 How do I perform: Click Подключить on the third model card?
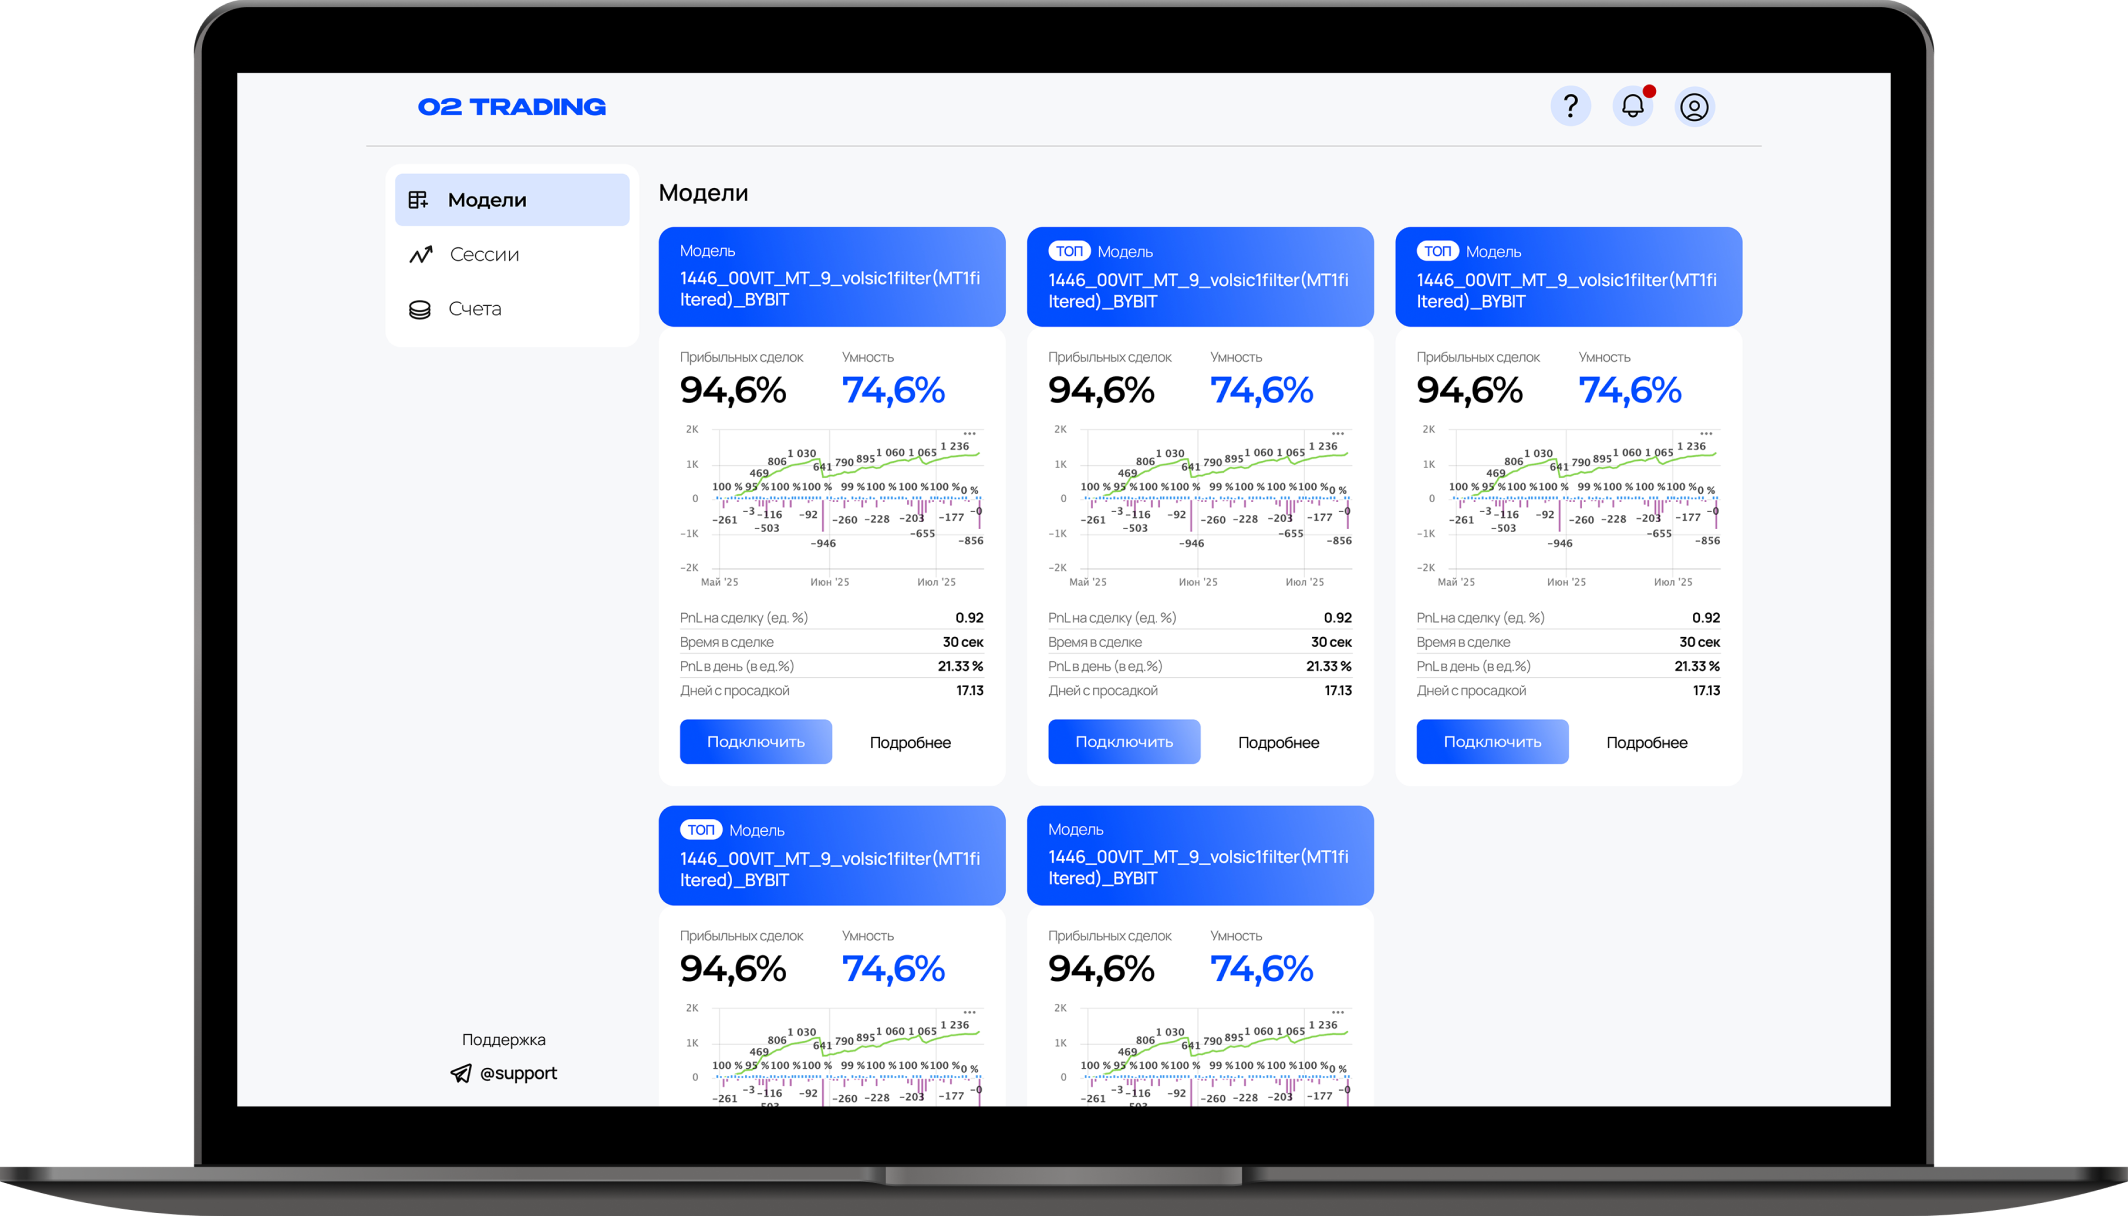1492,742
